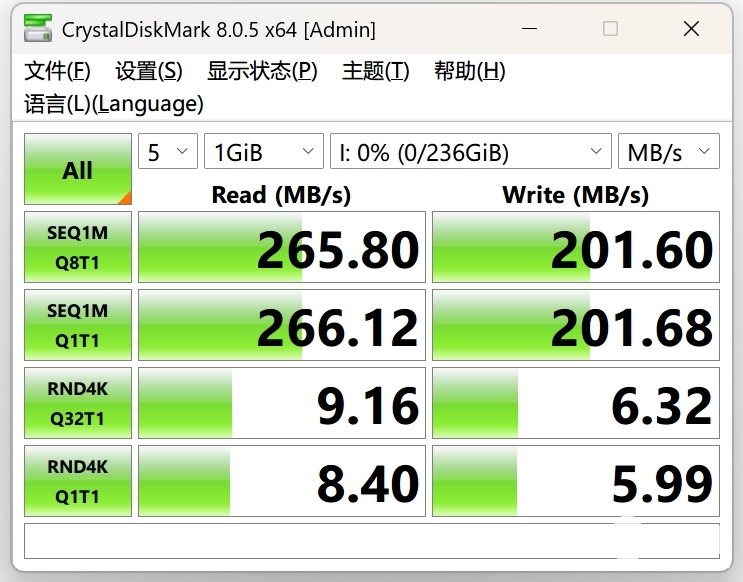The height and width of the screenshot is (582, 743).
Task: Start all benchmarks with the All button
Action: [x=78, y=169]
